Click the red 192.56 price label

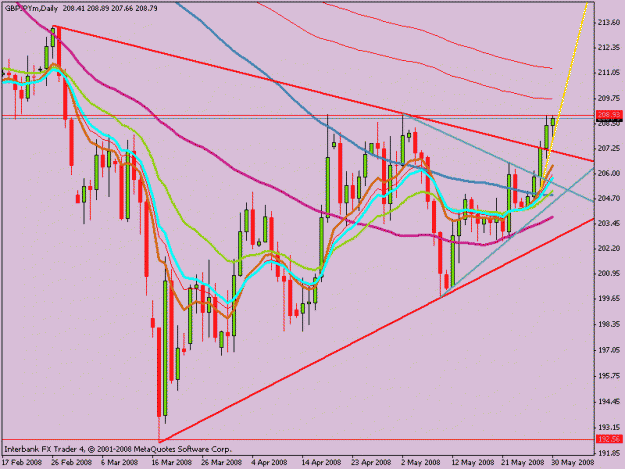coord(609,439)
